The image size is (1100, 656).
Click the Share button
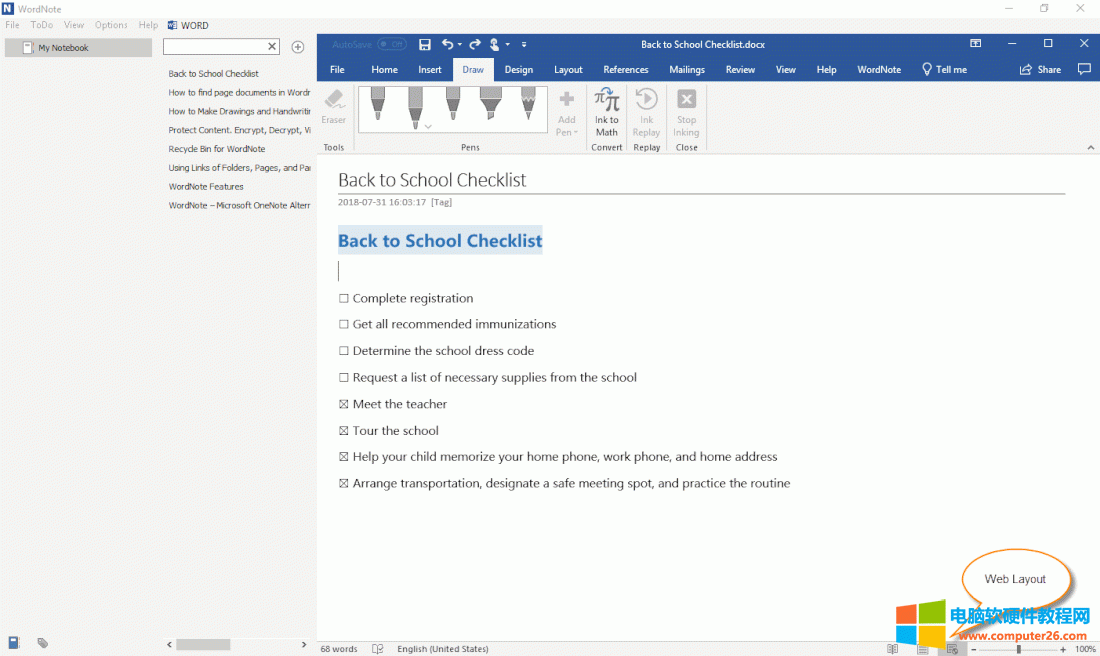coord(1040,70)
